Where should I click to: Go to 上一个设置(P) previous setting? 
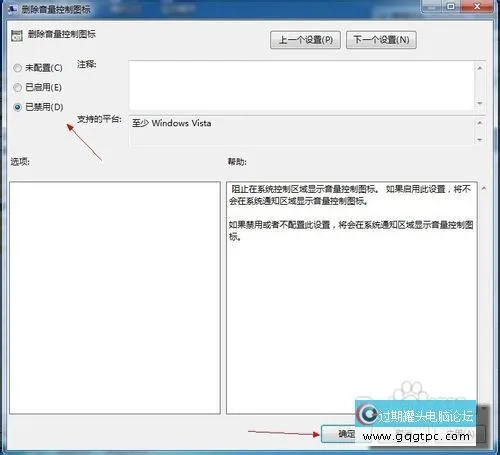(305, 40)
